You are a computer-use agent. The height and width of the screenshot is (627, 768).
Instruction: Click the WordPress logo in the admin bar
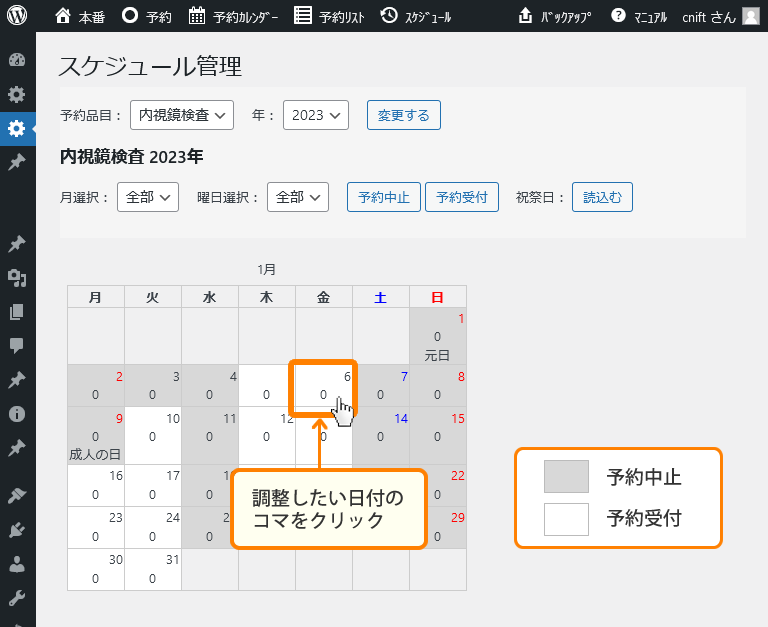[17, 16]
